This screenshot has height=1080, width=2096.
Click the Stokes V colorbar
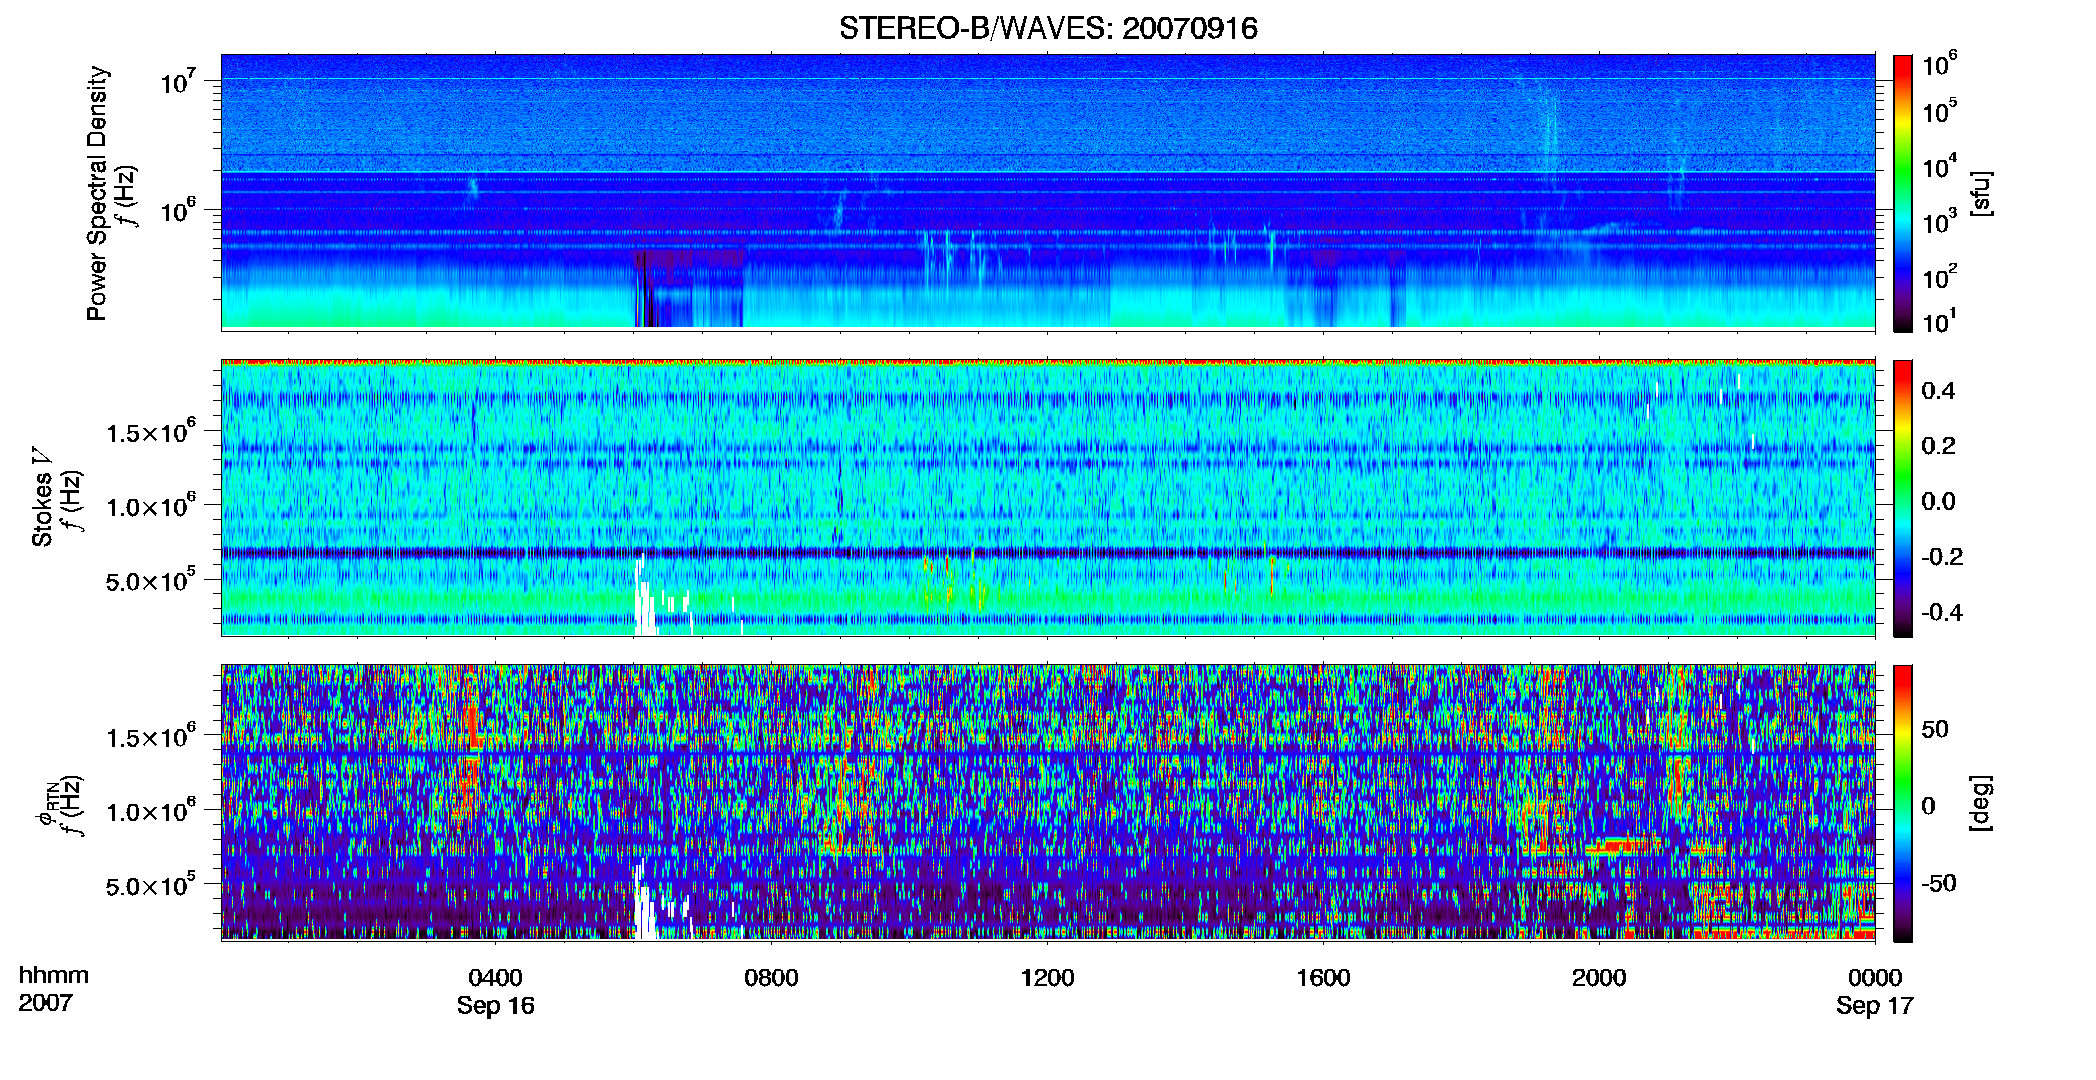1903,499
